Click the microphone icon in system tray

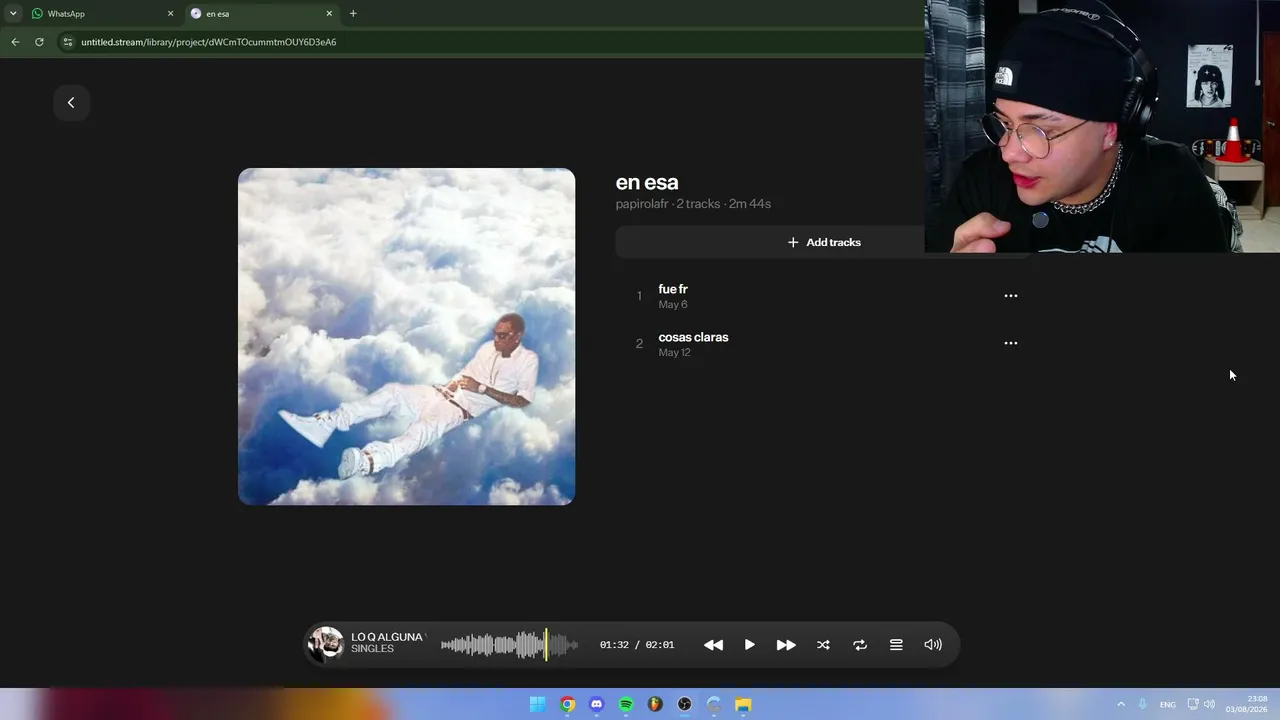point(1142,704)
